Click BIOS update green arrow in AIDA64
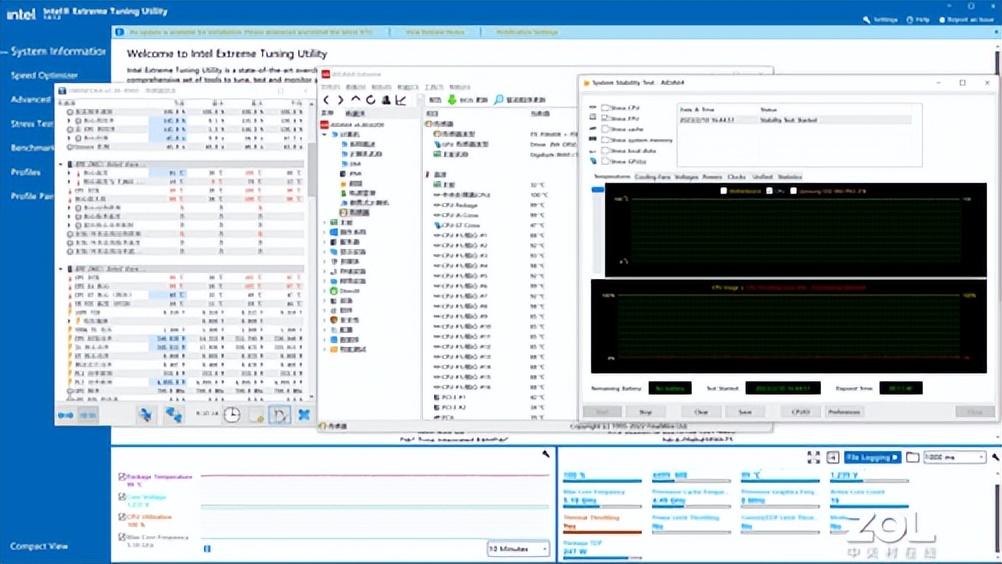This screenshot has width=1002, height=564. point(452,100)
